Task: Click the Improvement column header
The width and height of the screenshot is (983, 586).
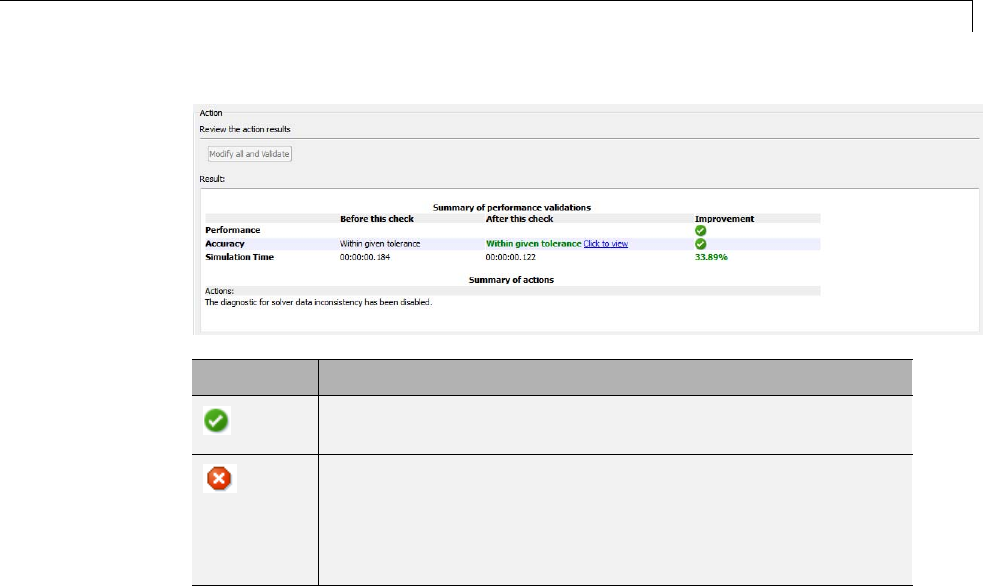Action: [x=724, y=219]
